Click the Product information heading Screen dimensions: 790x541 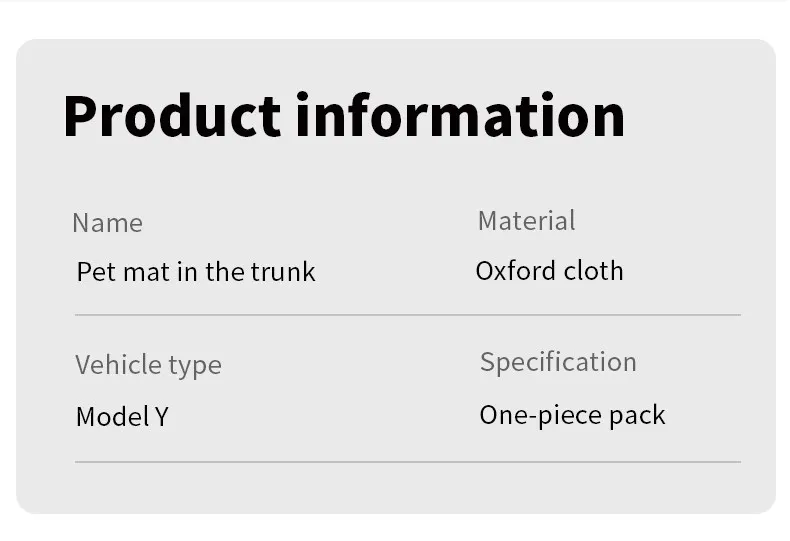click(x=344, y=115)
